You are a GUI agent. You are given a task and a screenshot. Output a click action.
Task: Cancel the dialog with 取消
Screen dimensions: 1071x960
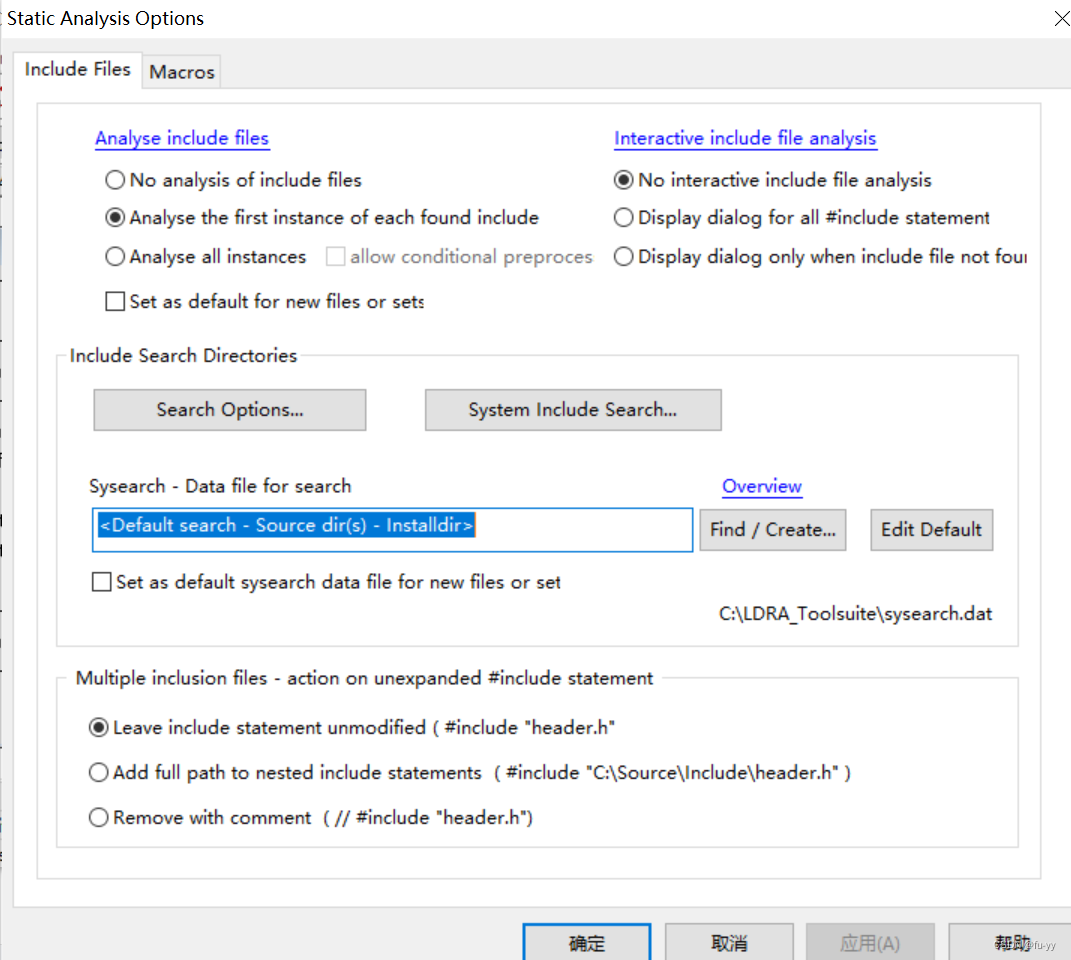click(729, 943)
